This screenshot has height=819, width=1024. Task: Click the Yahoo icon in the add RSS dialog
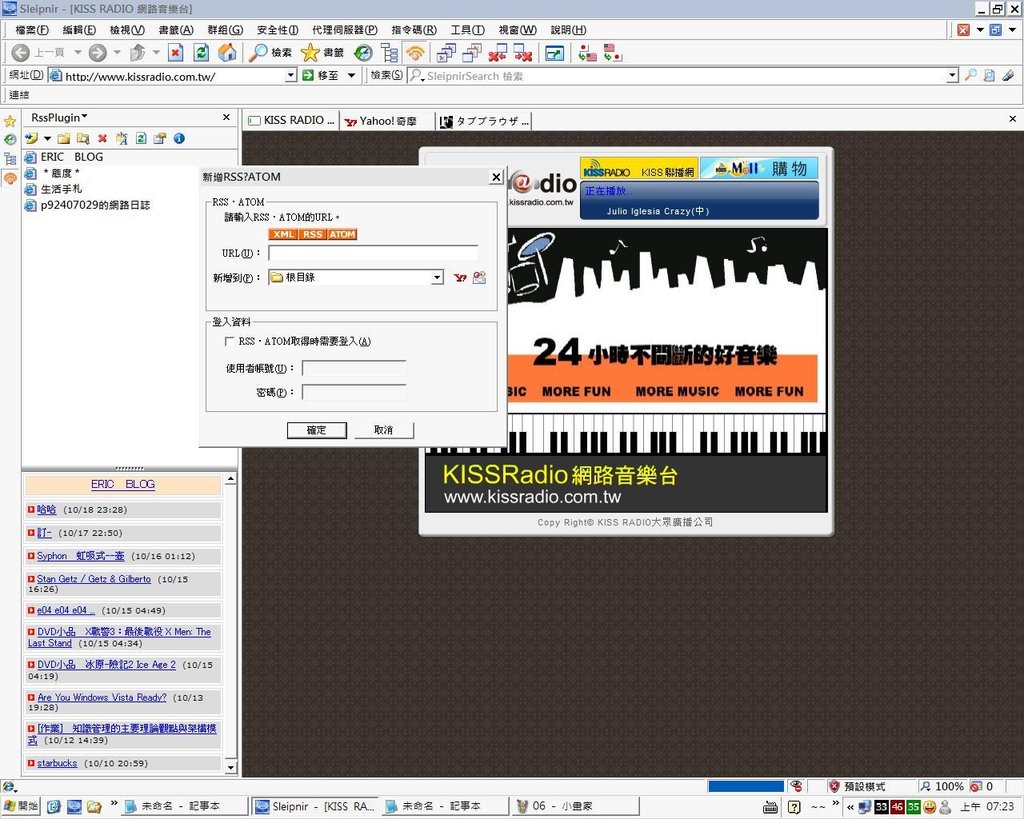(460, 278)
